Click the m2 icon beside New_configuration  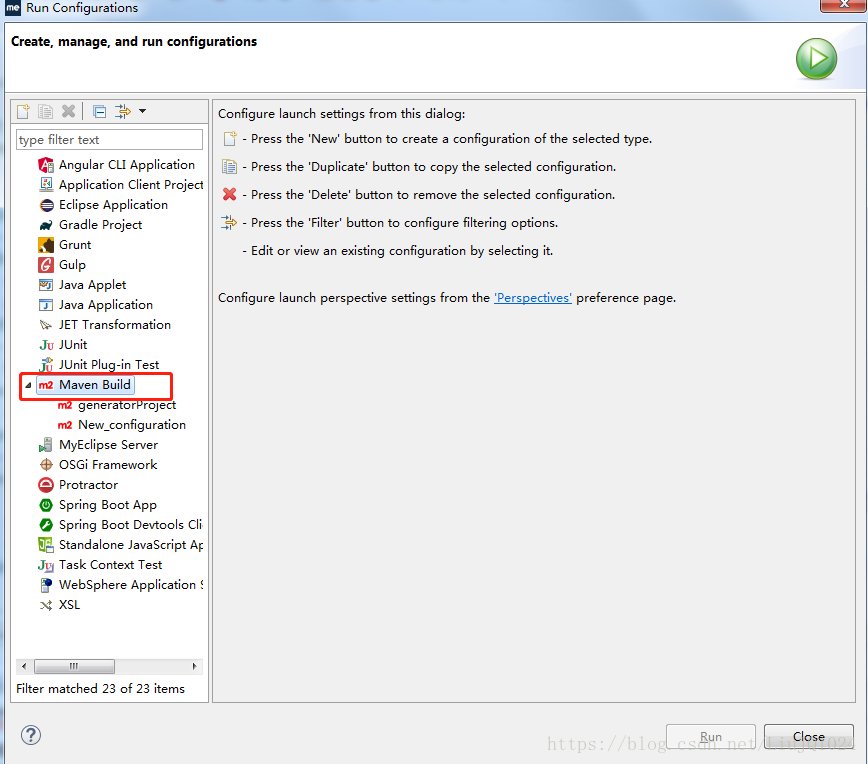[65, 425]
